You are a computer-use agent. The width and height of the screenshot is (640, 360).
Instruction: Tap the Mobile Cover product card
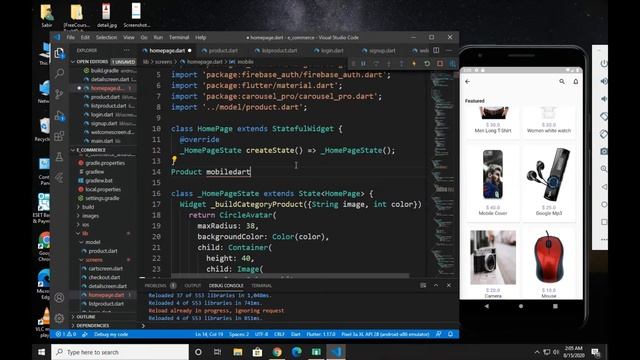tap(493, 182)
